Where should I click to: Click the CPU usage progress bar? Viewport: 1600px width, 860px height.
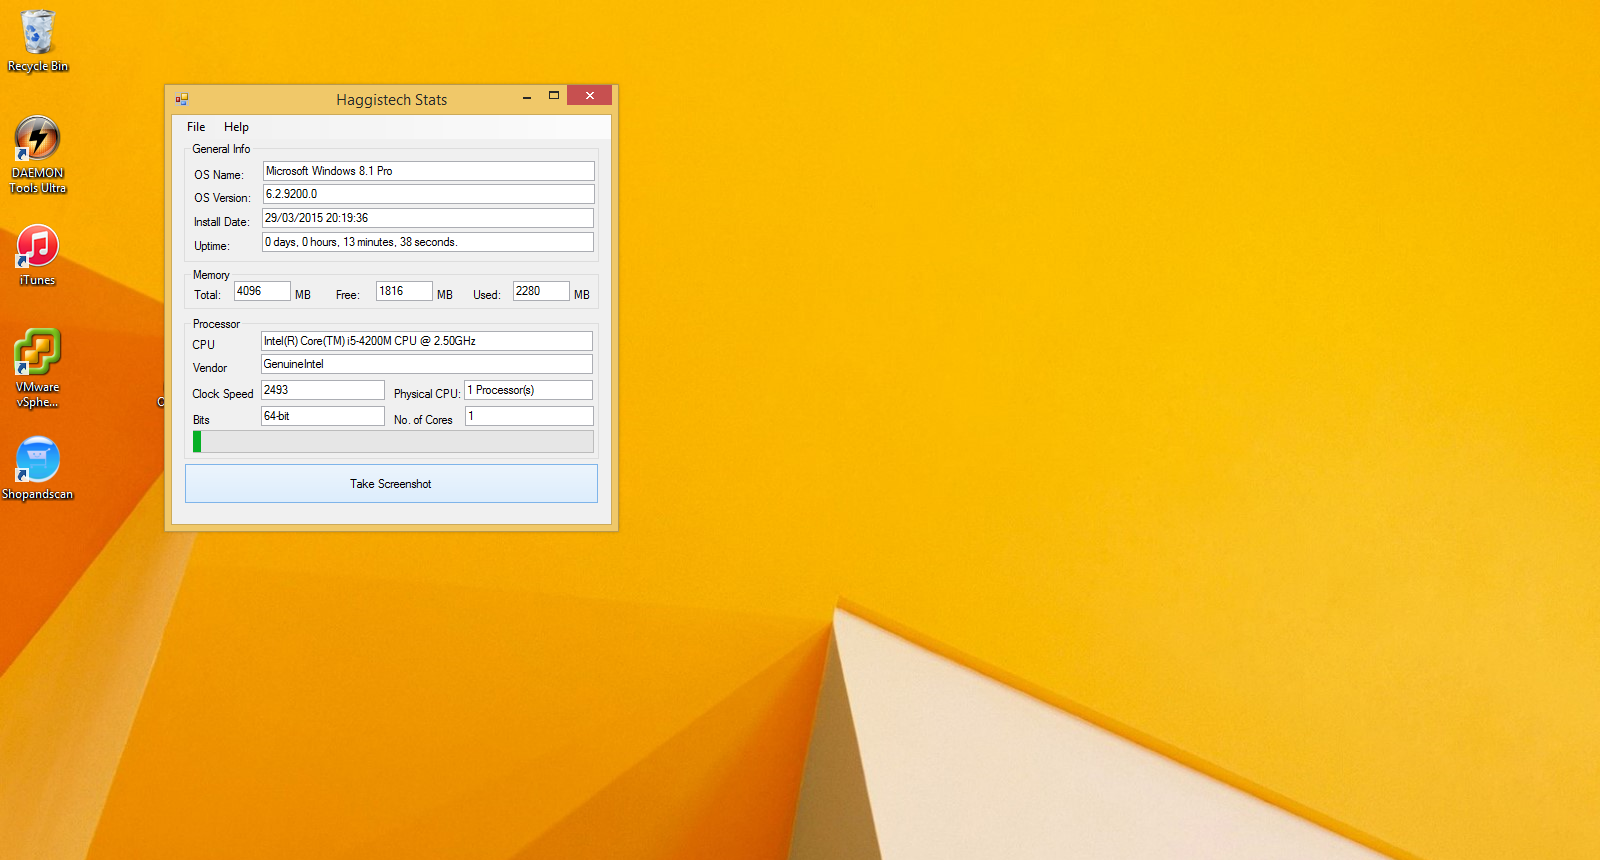click(x=393, y=442)
